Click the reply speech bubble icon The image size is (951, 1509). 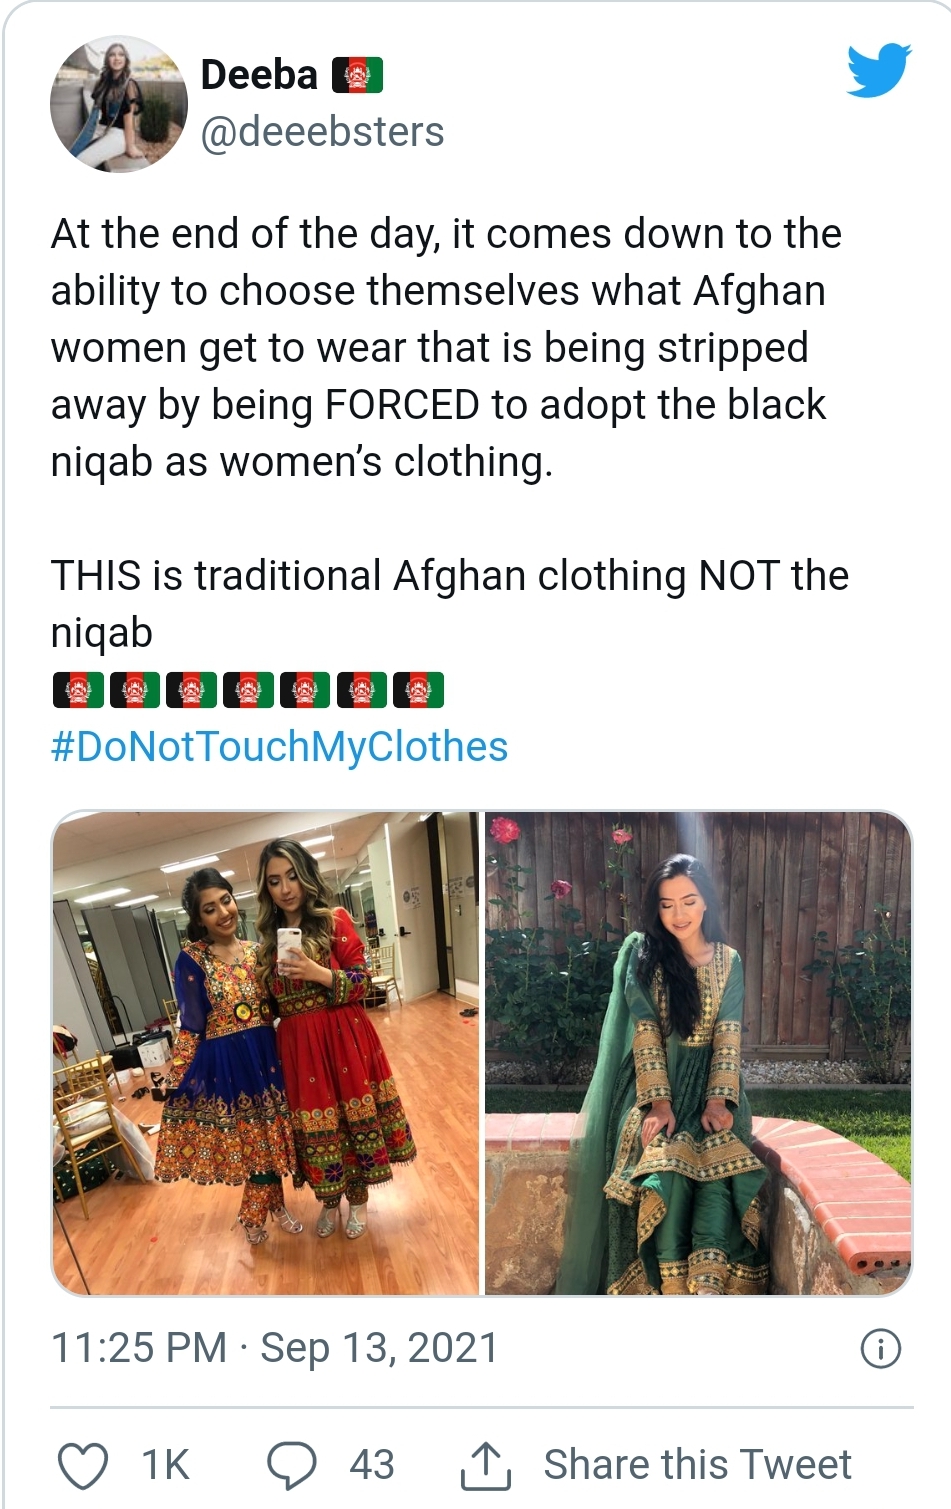291,1465
